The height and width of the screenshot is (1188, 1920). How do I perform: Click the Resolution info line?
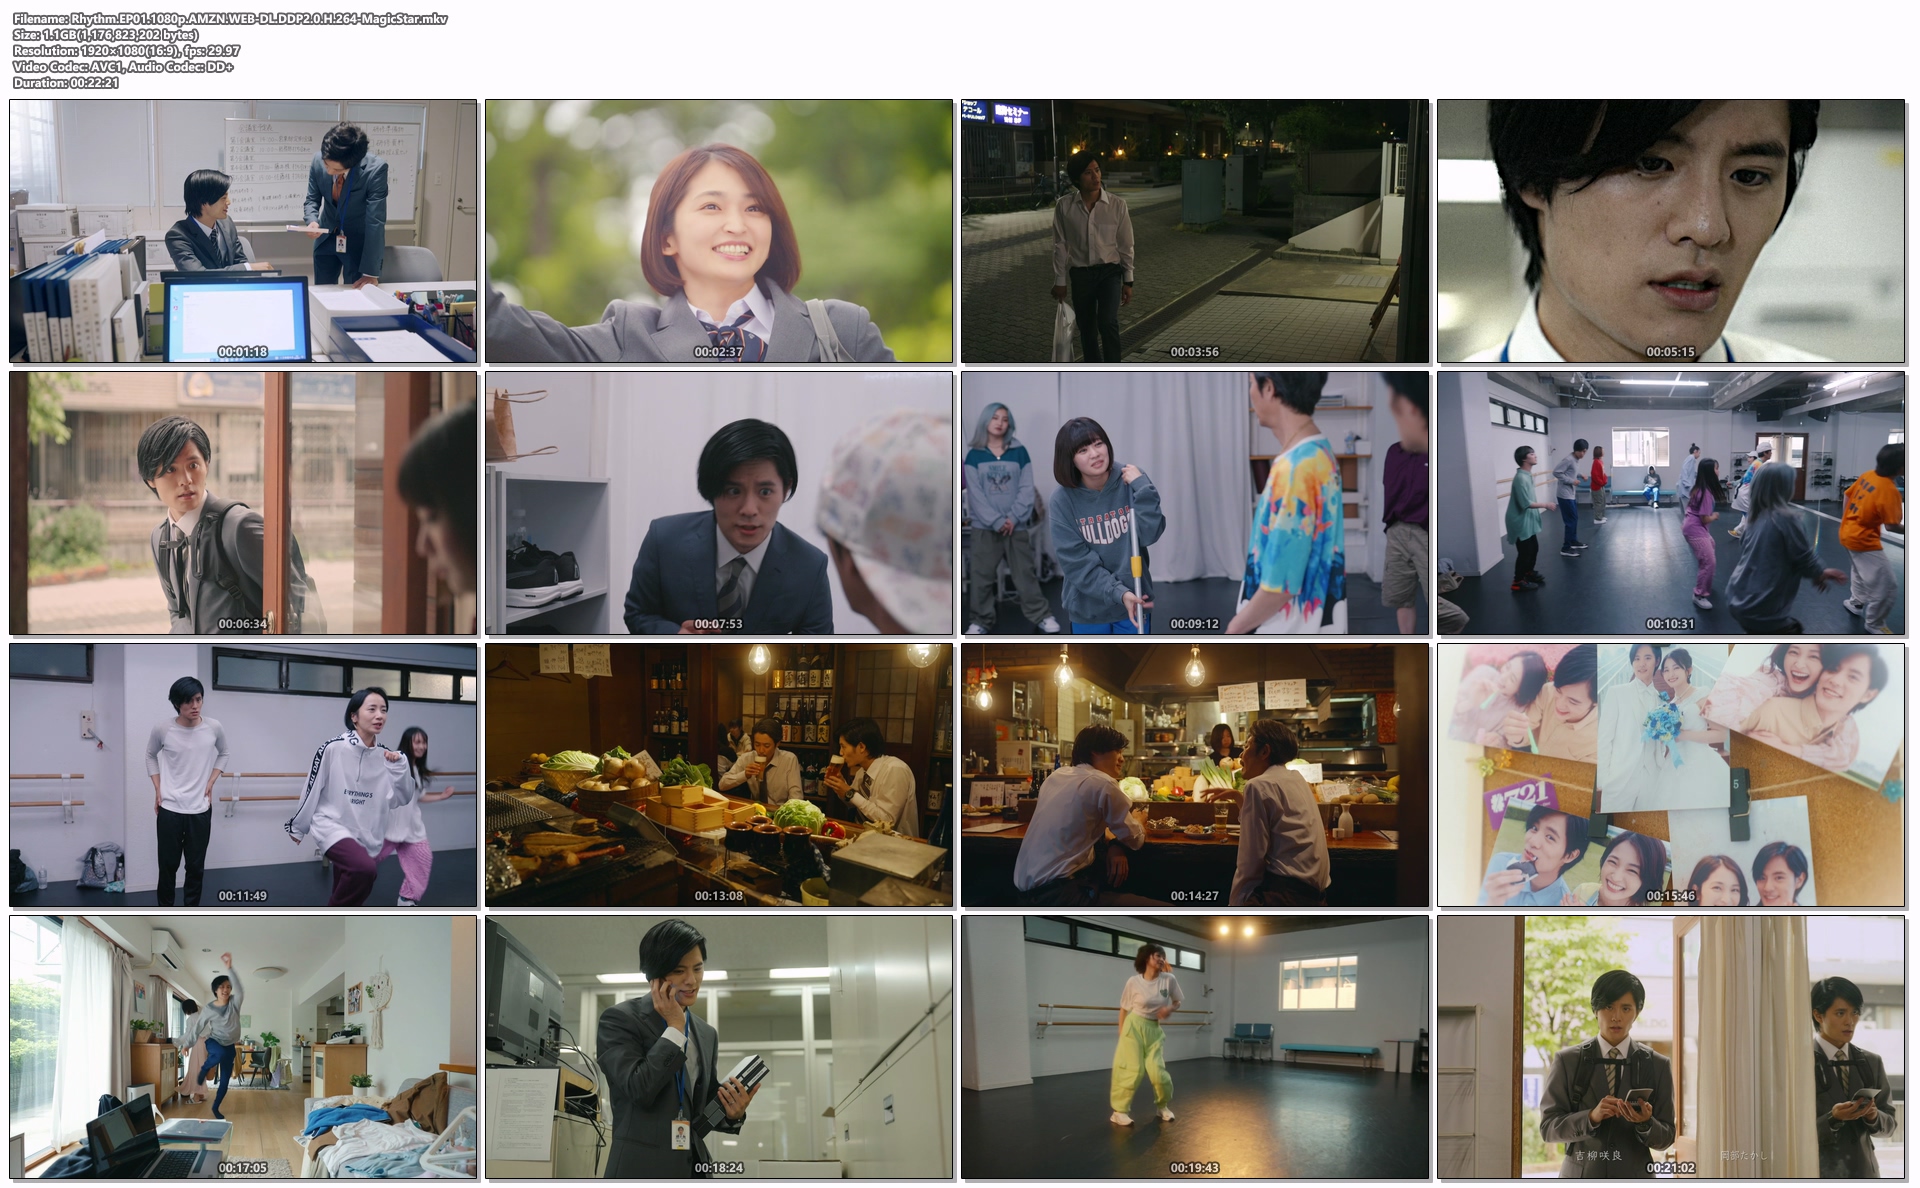(126, 51)
